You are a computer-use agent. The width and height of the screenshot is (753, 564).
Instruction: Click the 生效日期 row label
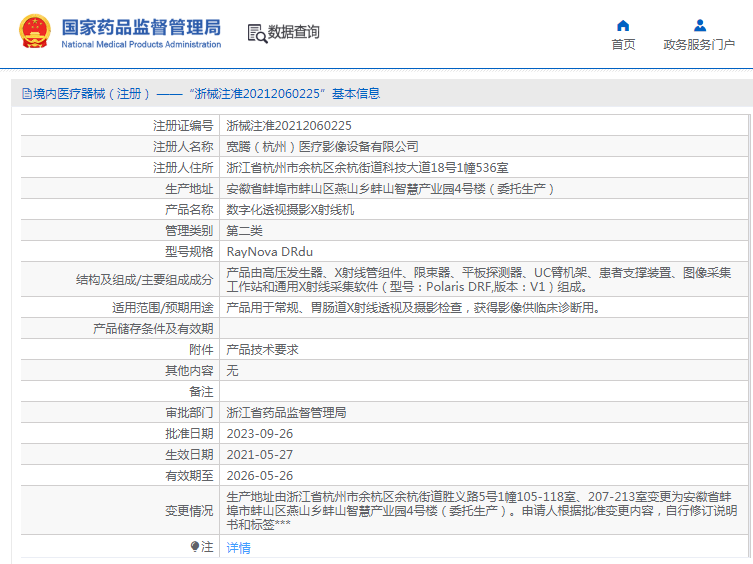pos(189,454)
